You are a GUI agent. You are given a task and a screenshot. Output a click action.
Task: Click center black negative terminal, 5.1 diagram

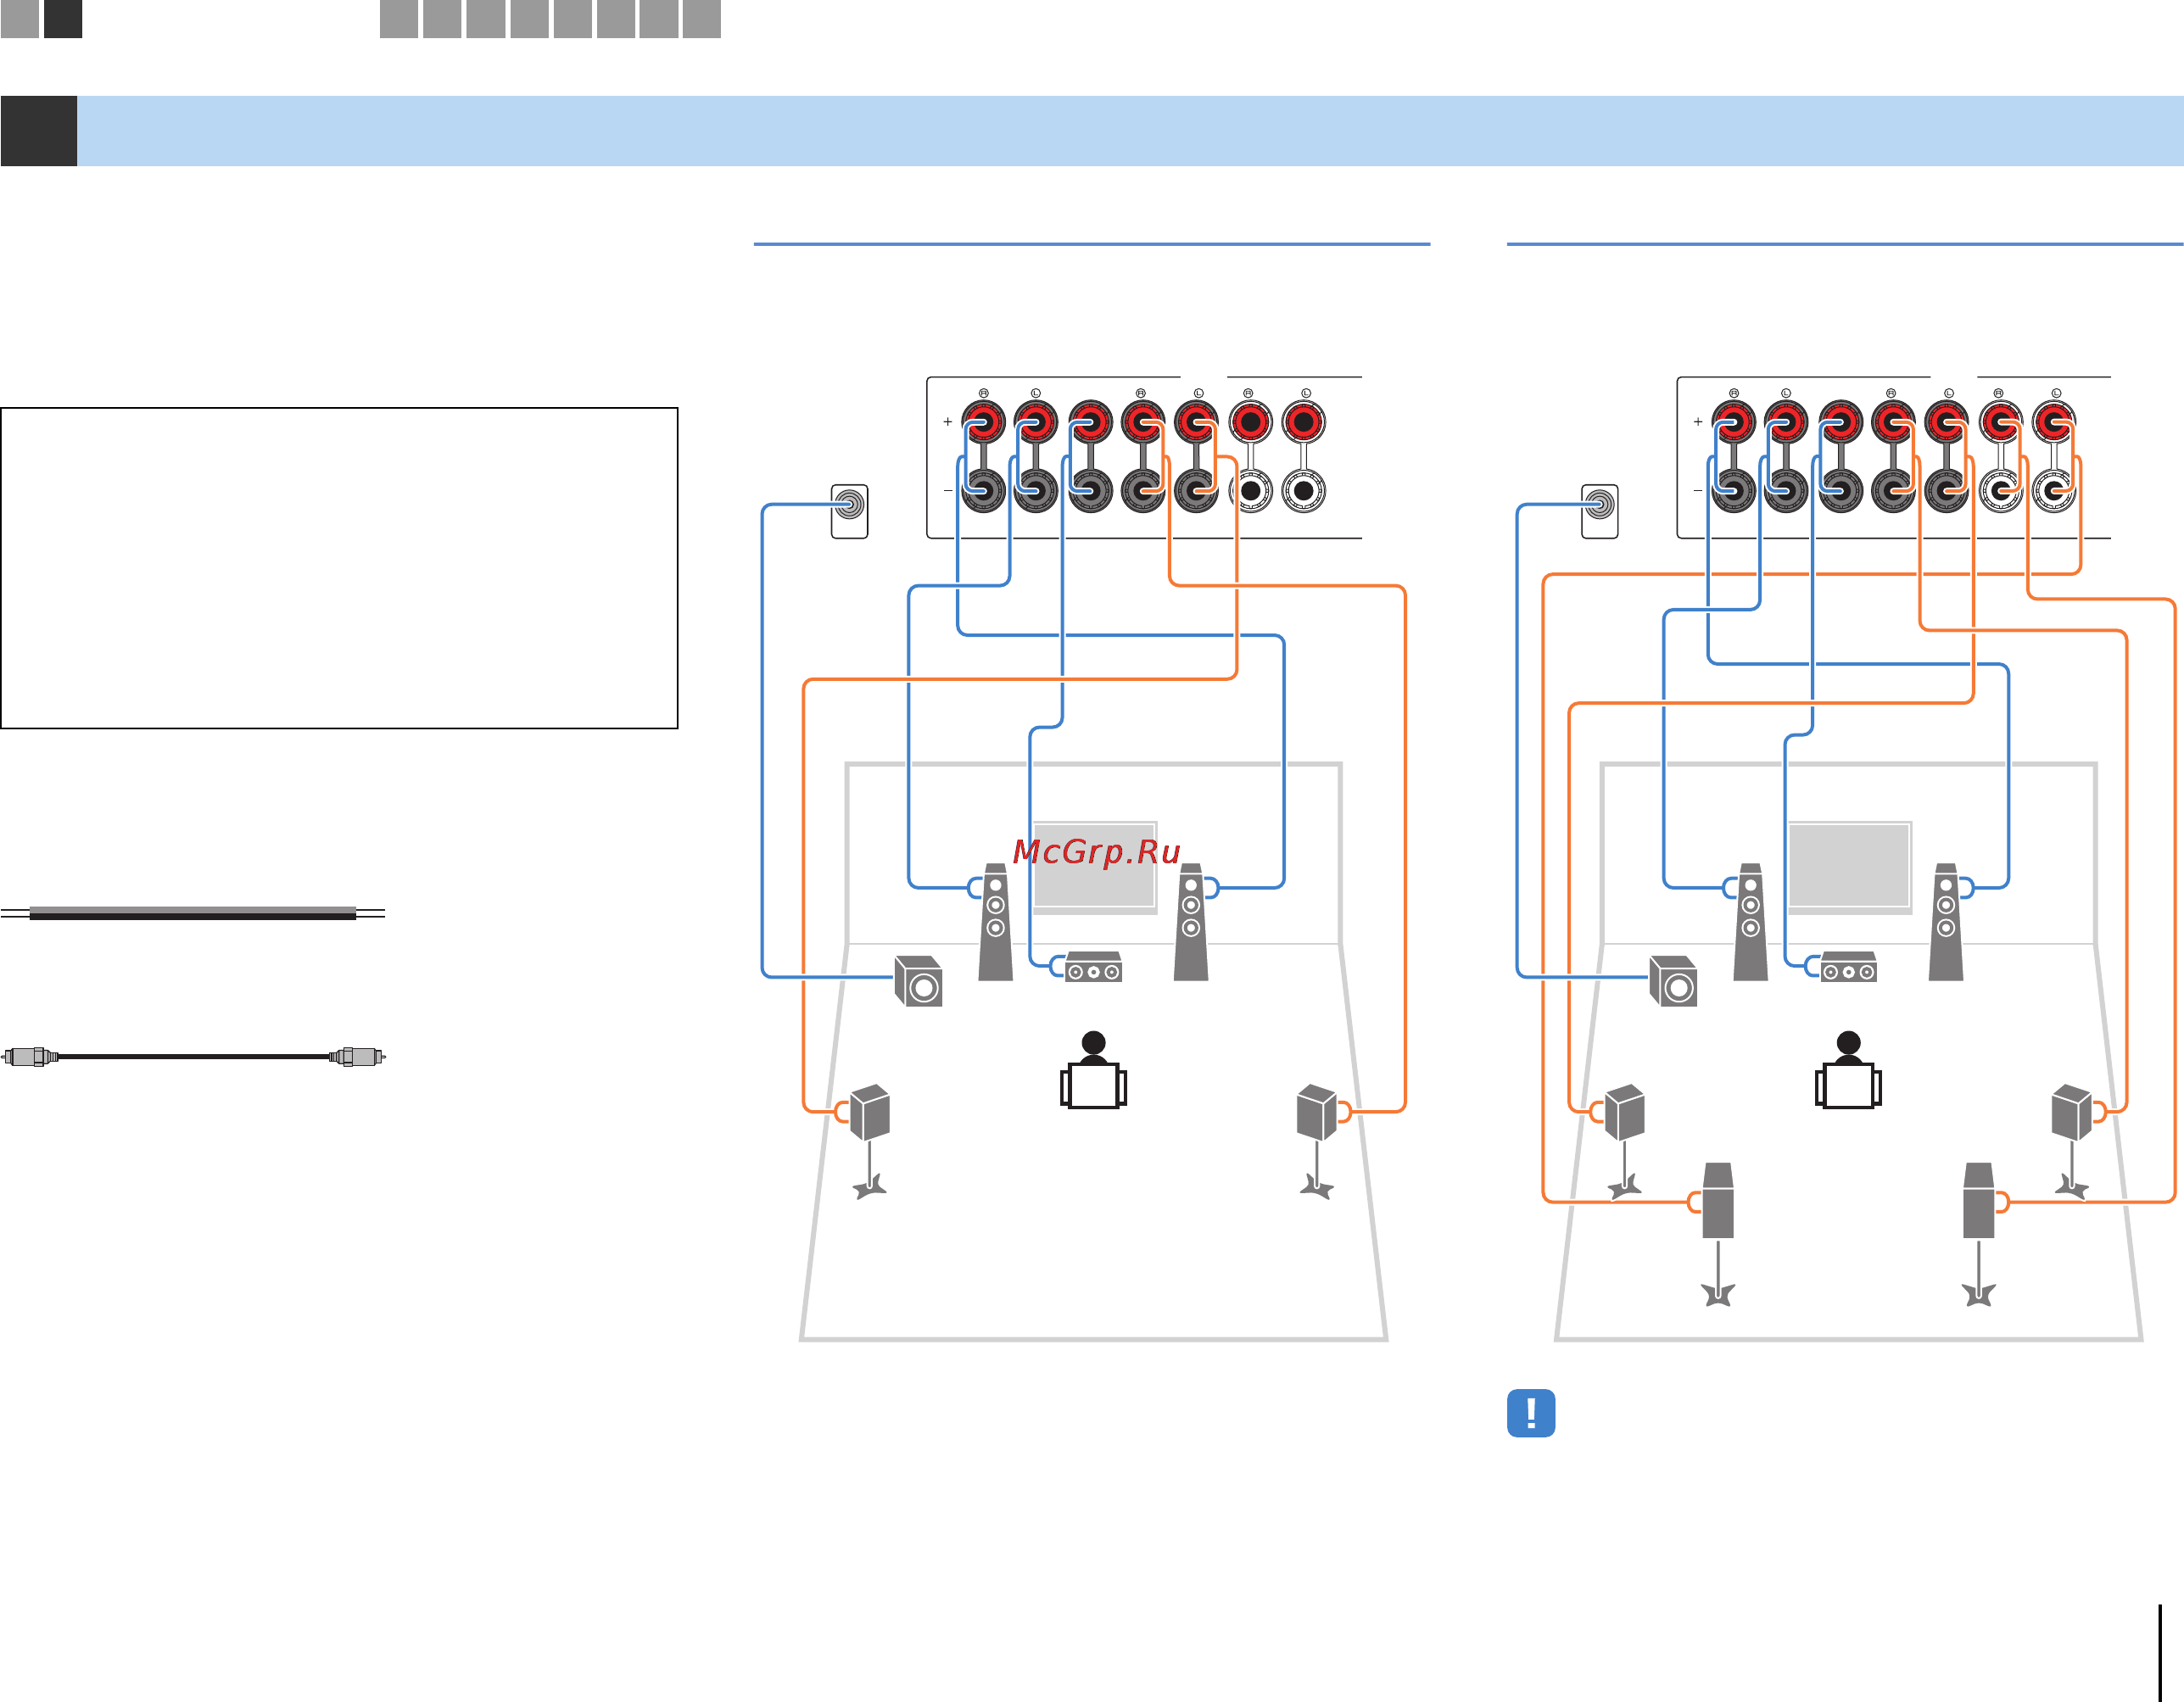coord(1090,491)
